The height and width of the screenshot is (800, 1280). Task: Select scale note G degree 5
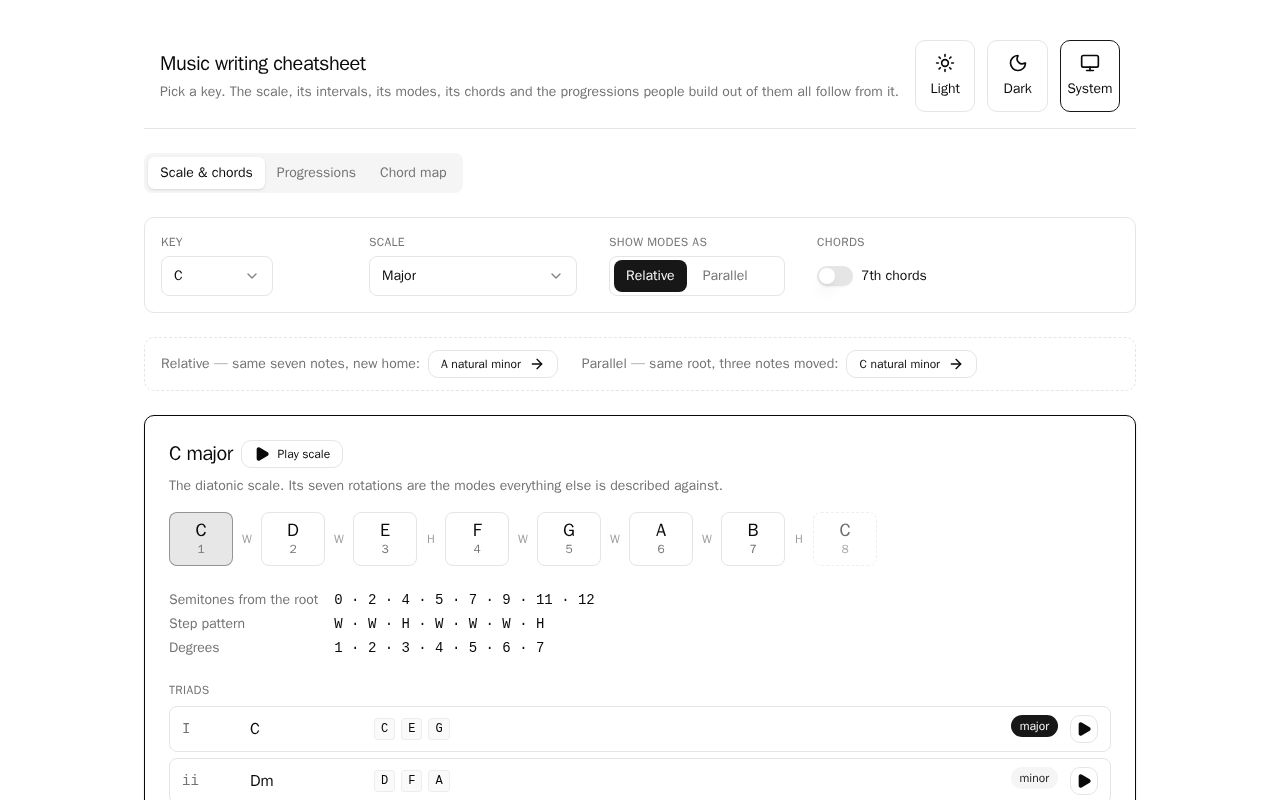click(569, 539)
